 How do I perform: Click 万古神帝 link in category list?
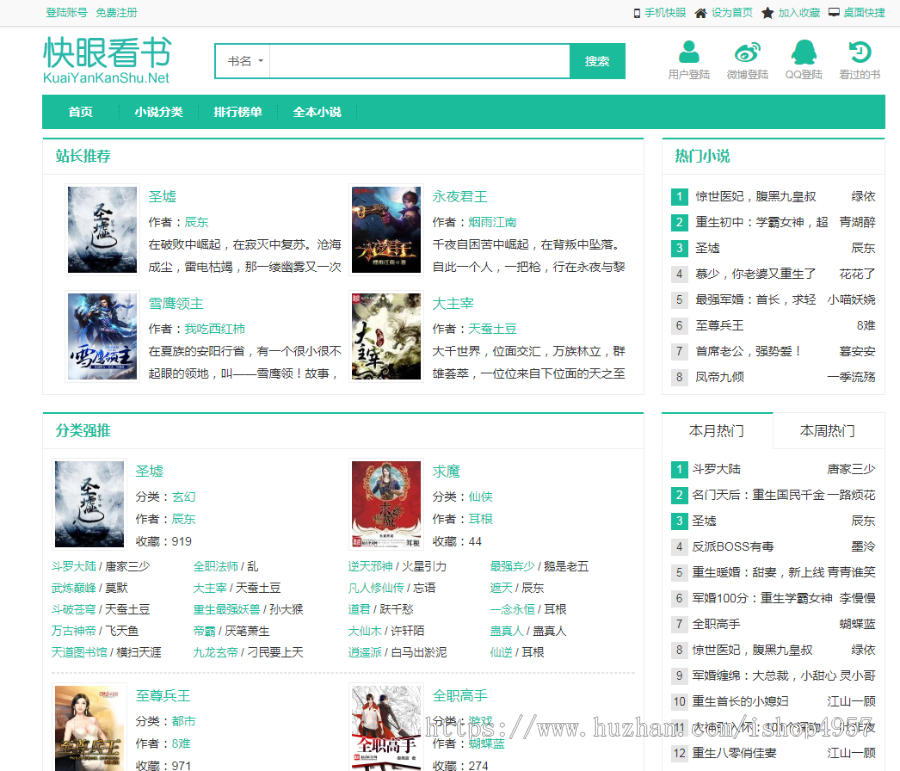(73, 631)
